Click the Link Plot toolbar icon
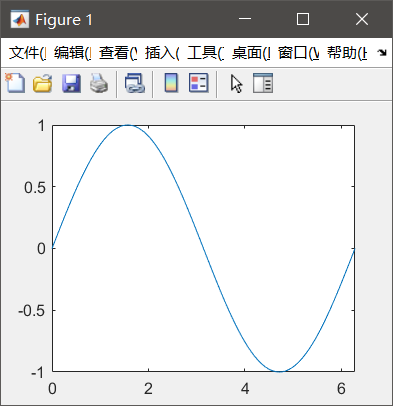 [x=135, y=83]
